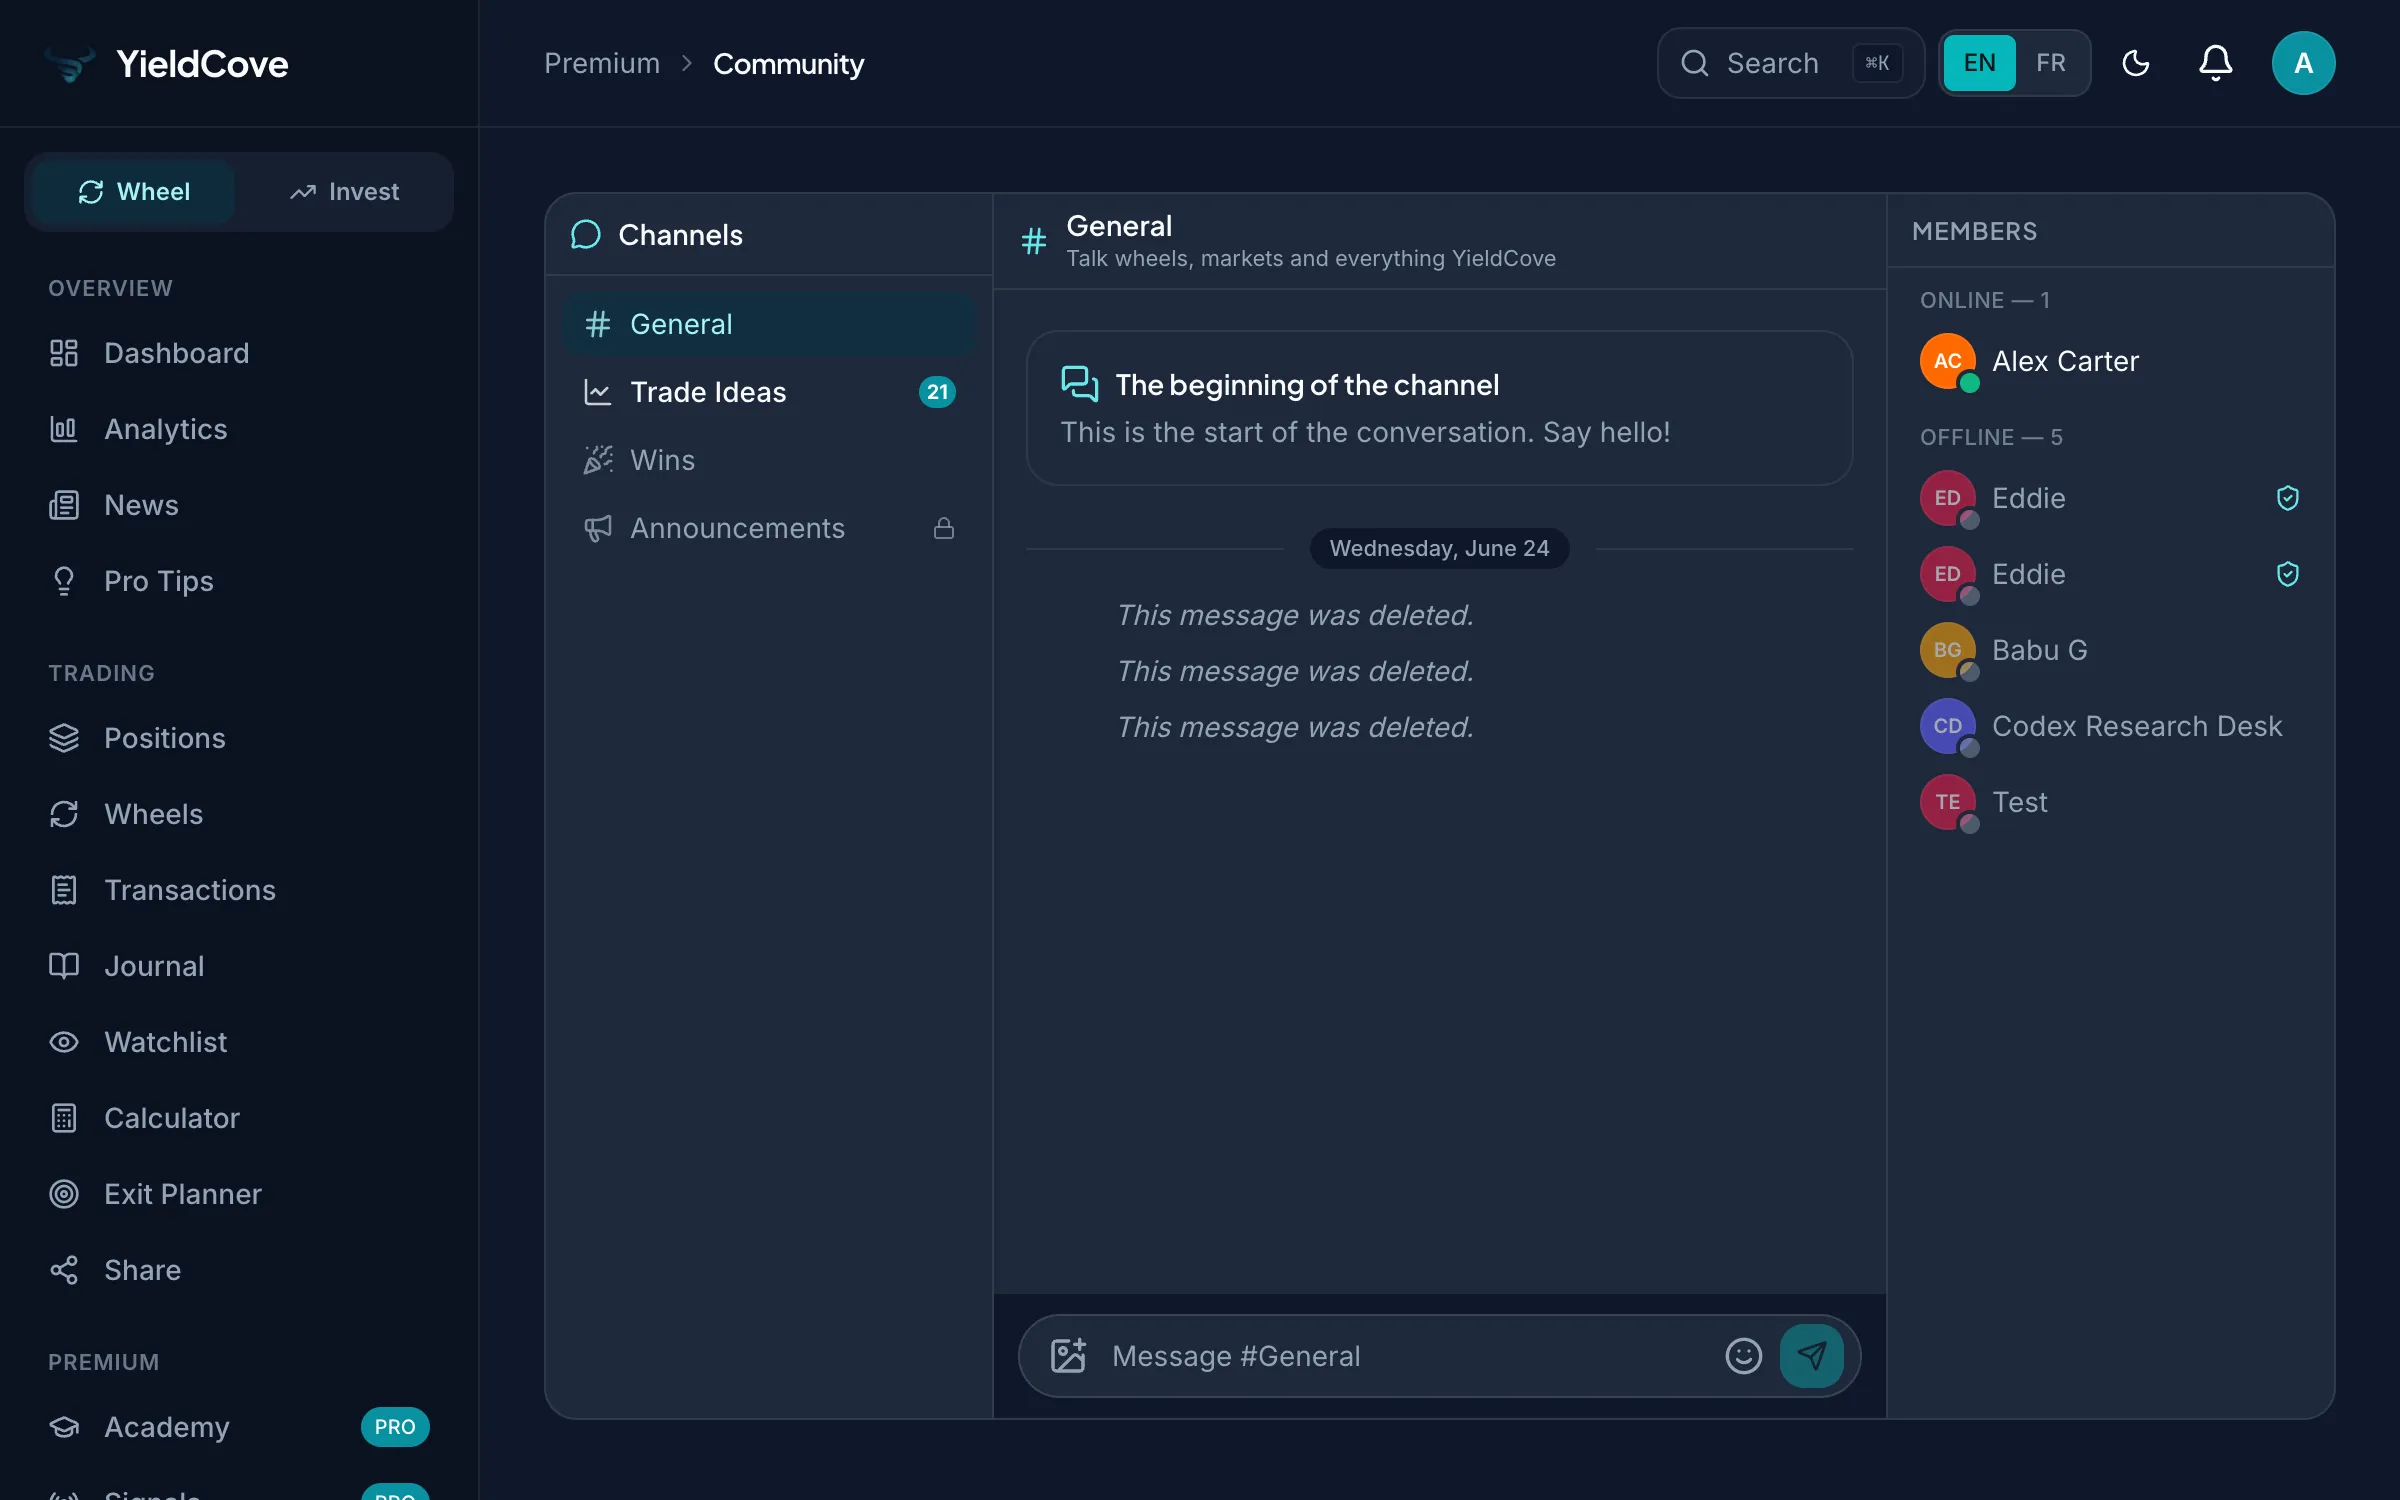Click the 21 unread badge on Trade Ideas
The height and width of the screenshot is (1500, 2400).
pyautogui.click(x=937, y=392)
